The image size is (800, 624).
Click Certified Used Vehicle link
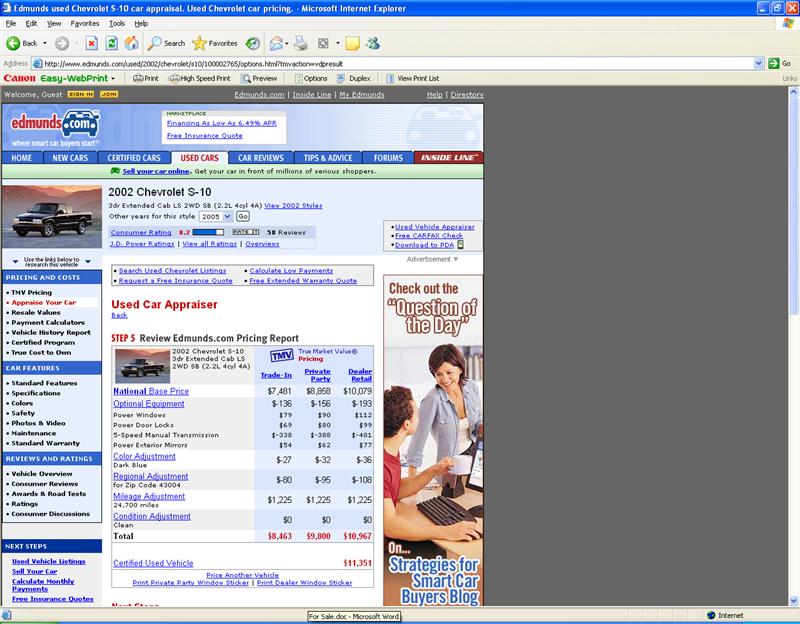click(x=153, y=563)
